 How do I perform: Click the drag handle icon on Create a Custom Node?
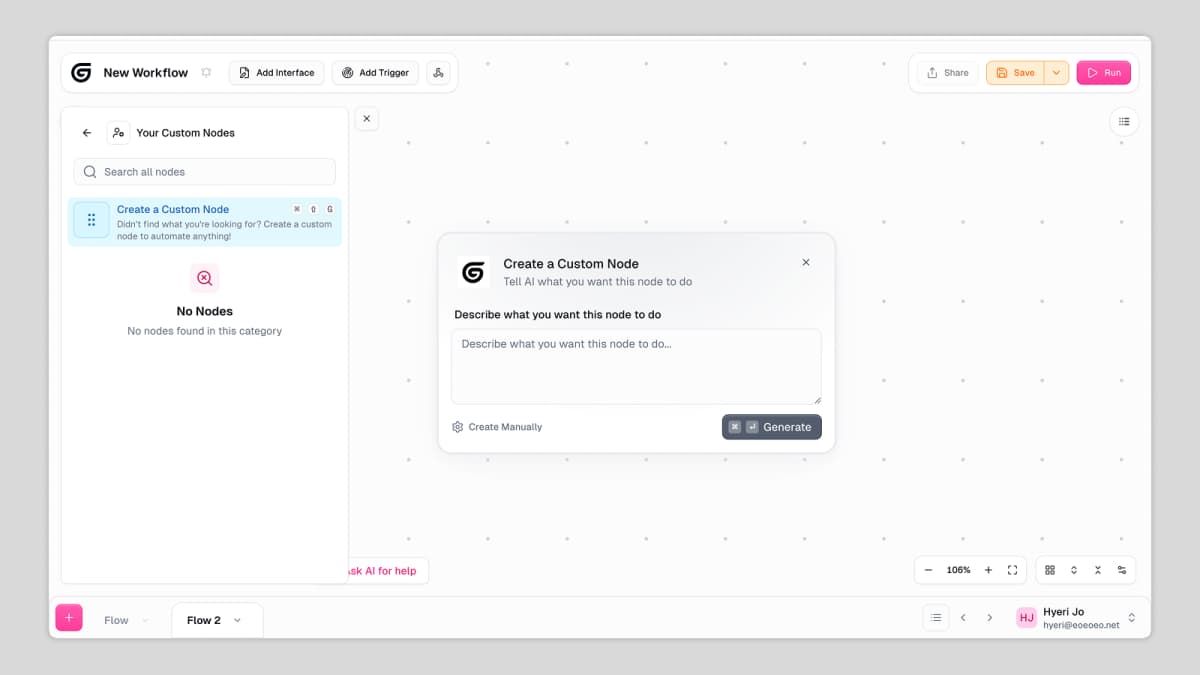tap(91, 220)
